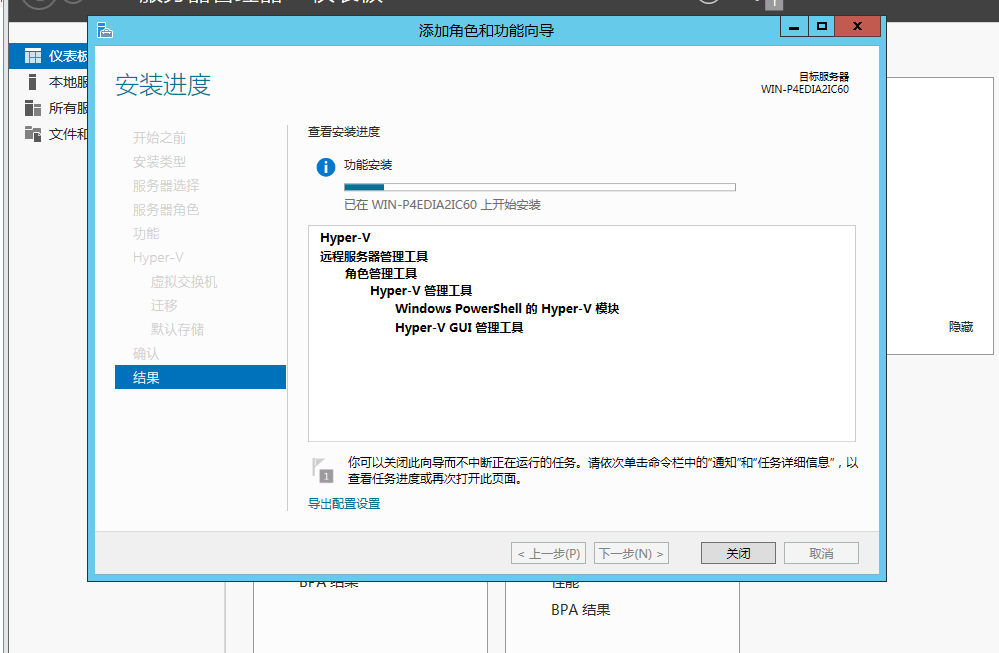Click the 导出配置设置 link
The image size is (999, 653).
tap(344, 503)
